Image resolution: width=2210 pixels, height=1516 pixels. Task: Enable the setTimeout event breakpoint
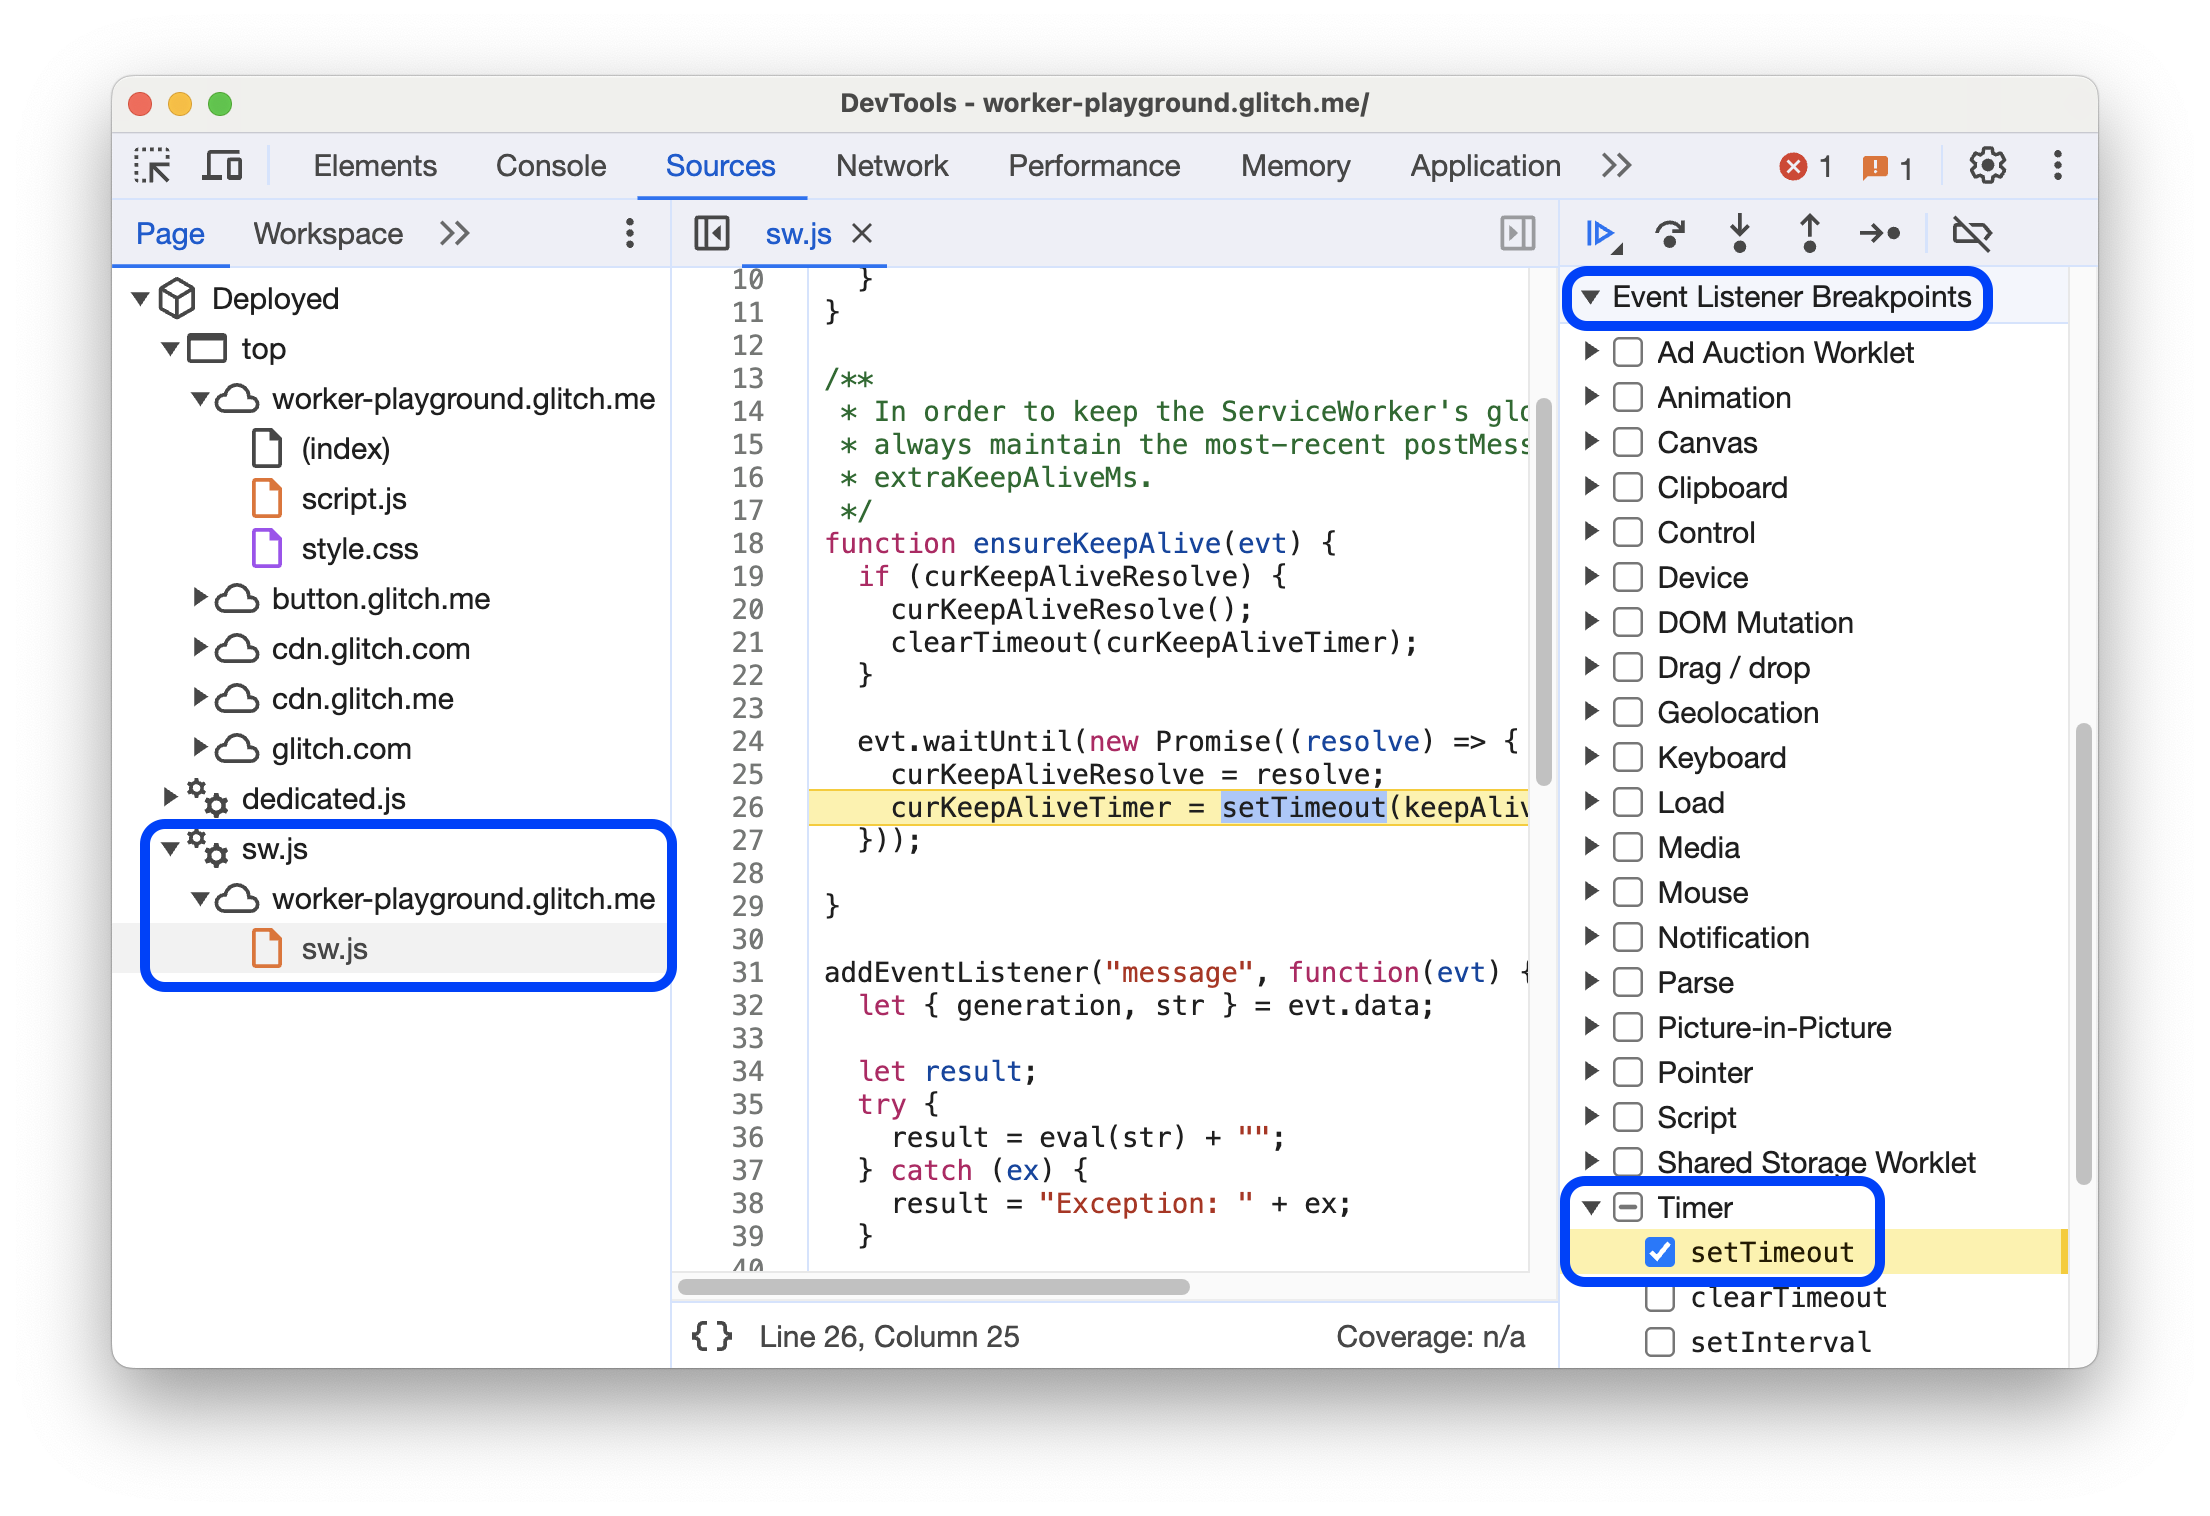[x=1663, y=1251]
